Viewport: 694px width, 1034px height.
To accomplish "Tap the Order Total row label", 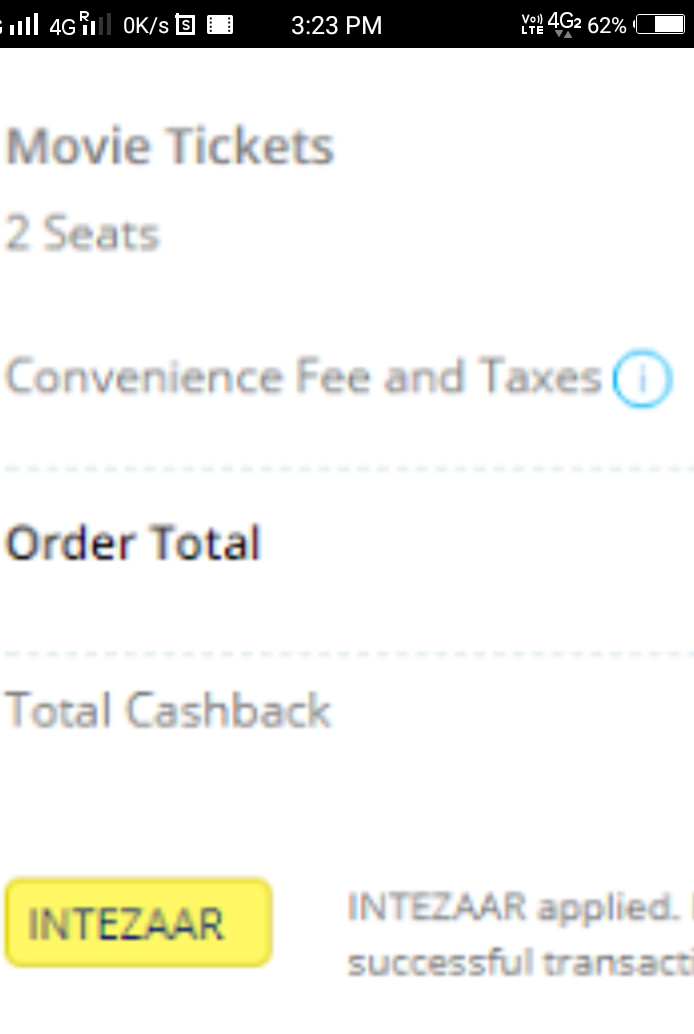I will (x=133, y=543).
